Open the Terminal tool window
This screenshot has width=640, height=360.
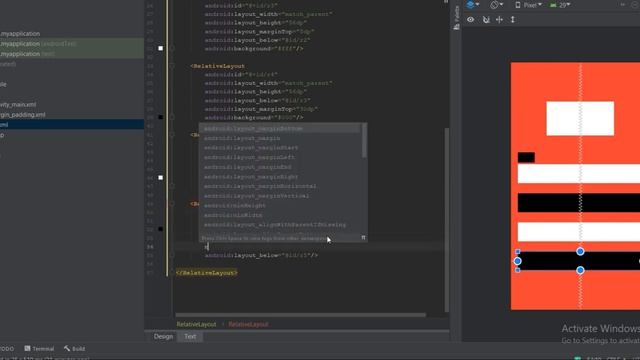point(39,349)
